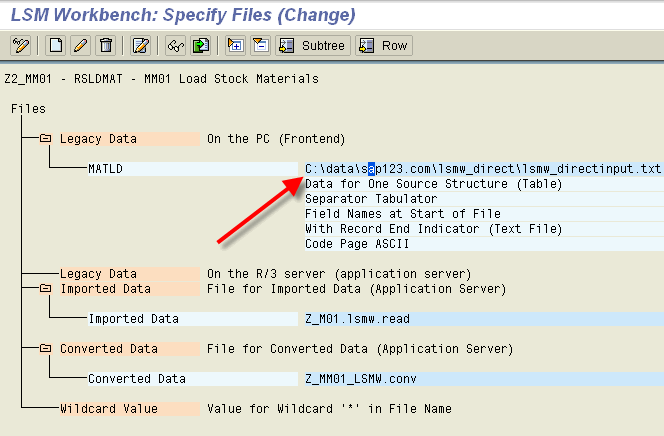
Task: Click the green copy documents icon
Action: [x=201, y=45]
